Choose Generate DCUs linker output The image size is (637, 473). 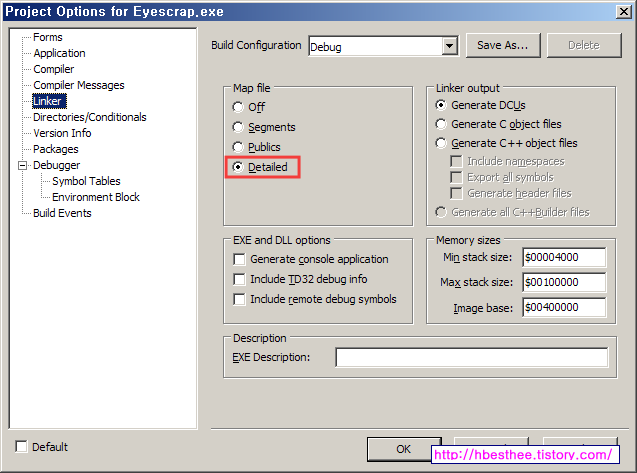tap(480, 105)
